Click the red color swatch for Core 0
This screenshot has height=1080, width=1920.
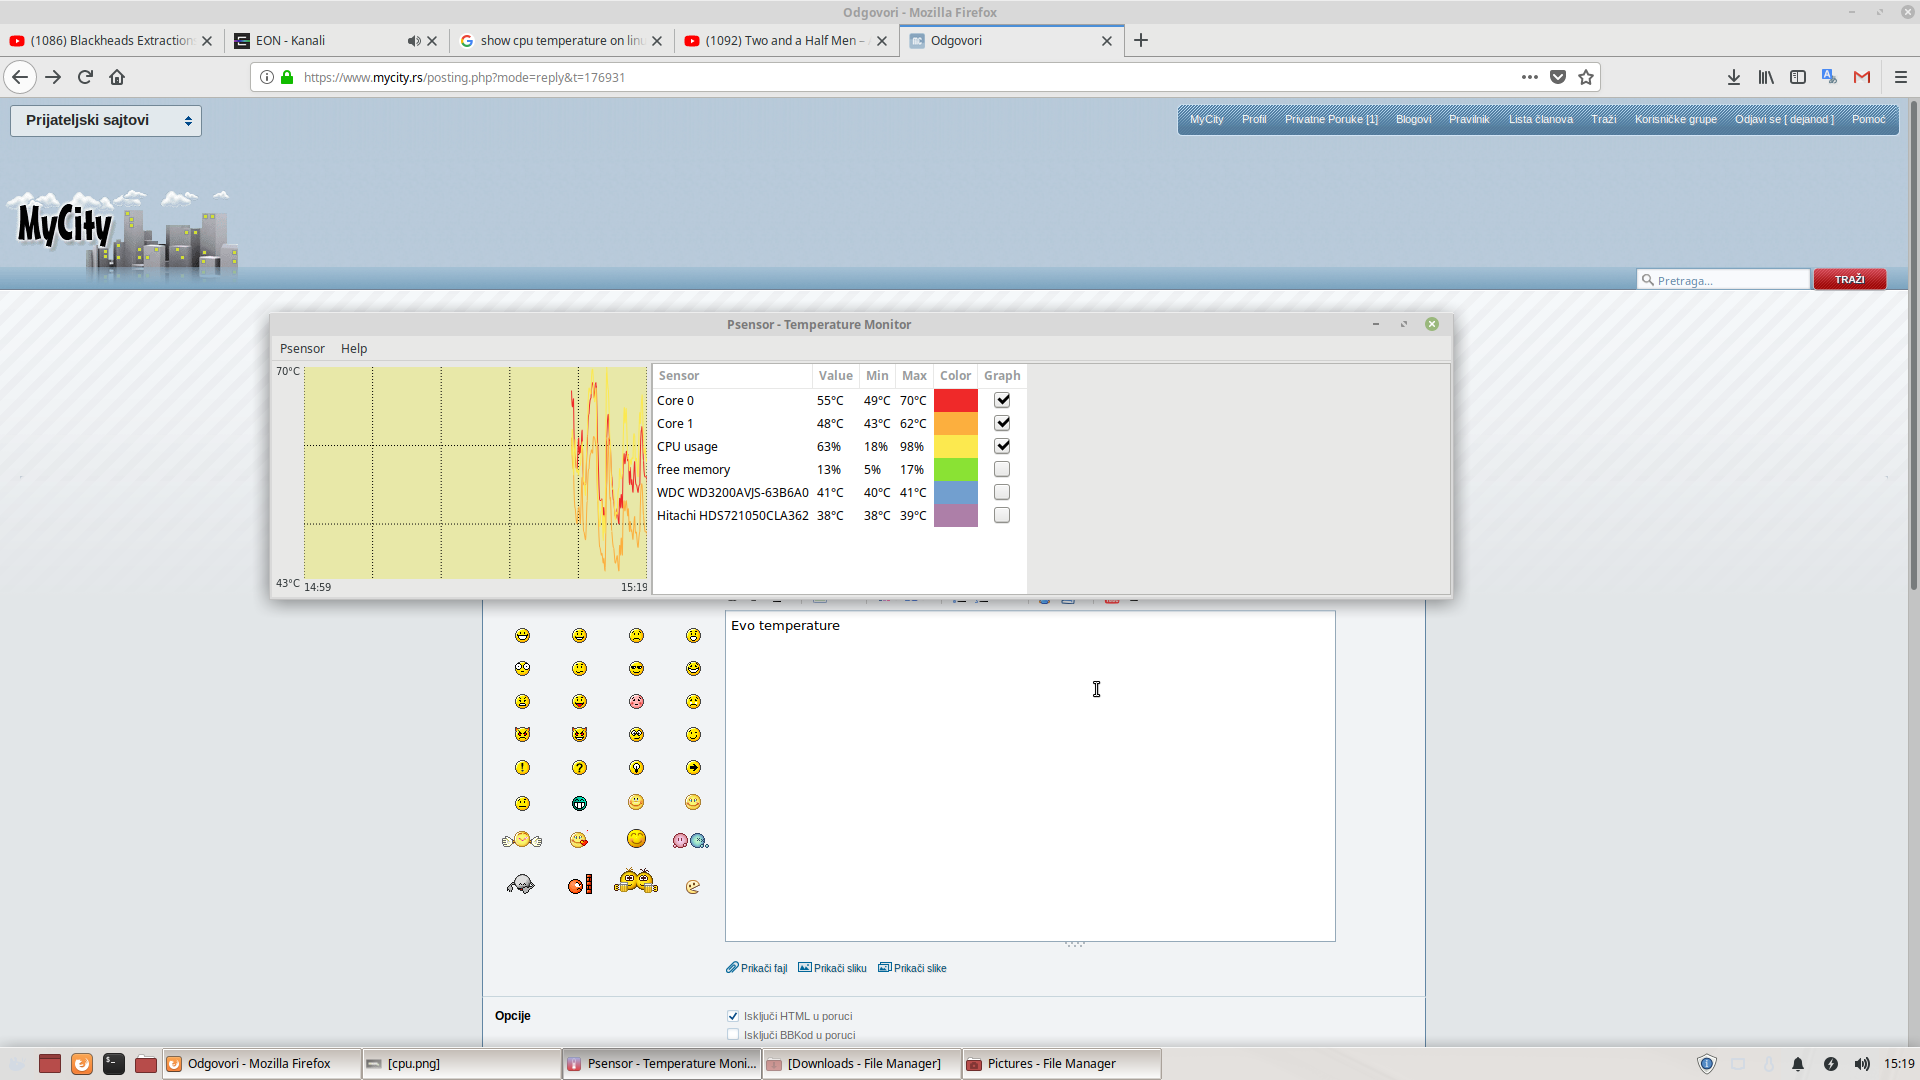(x=955, y=400)
